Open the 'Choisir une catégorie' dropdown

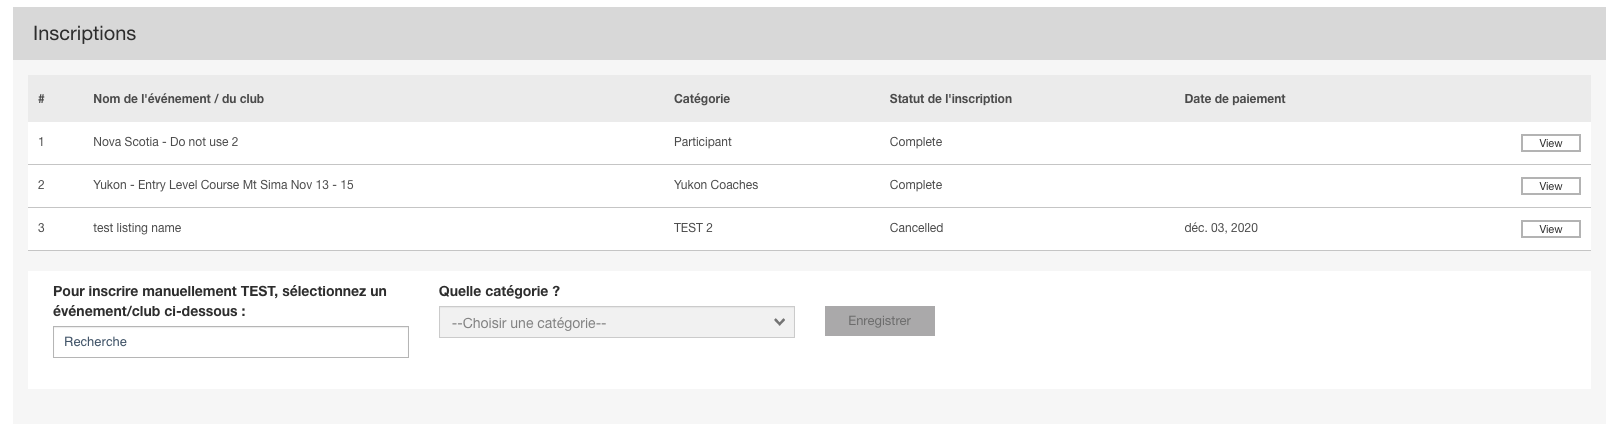[616, 323]
